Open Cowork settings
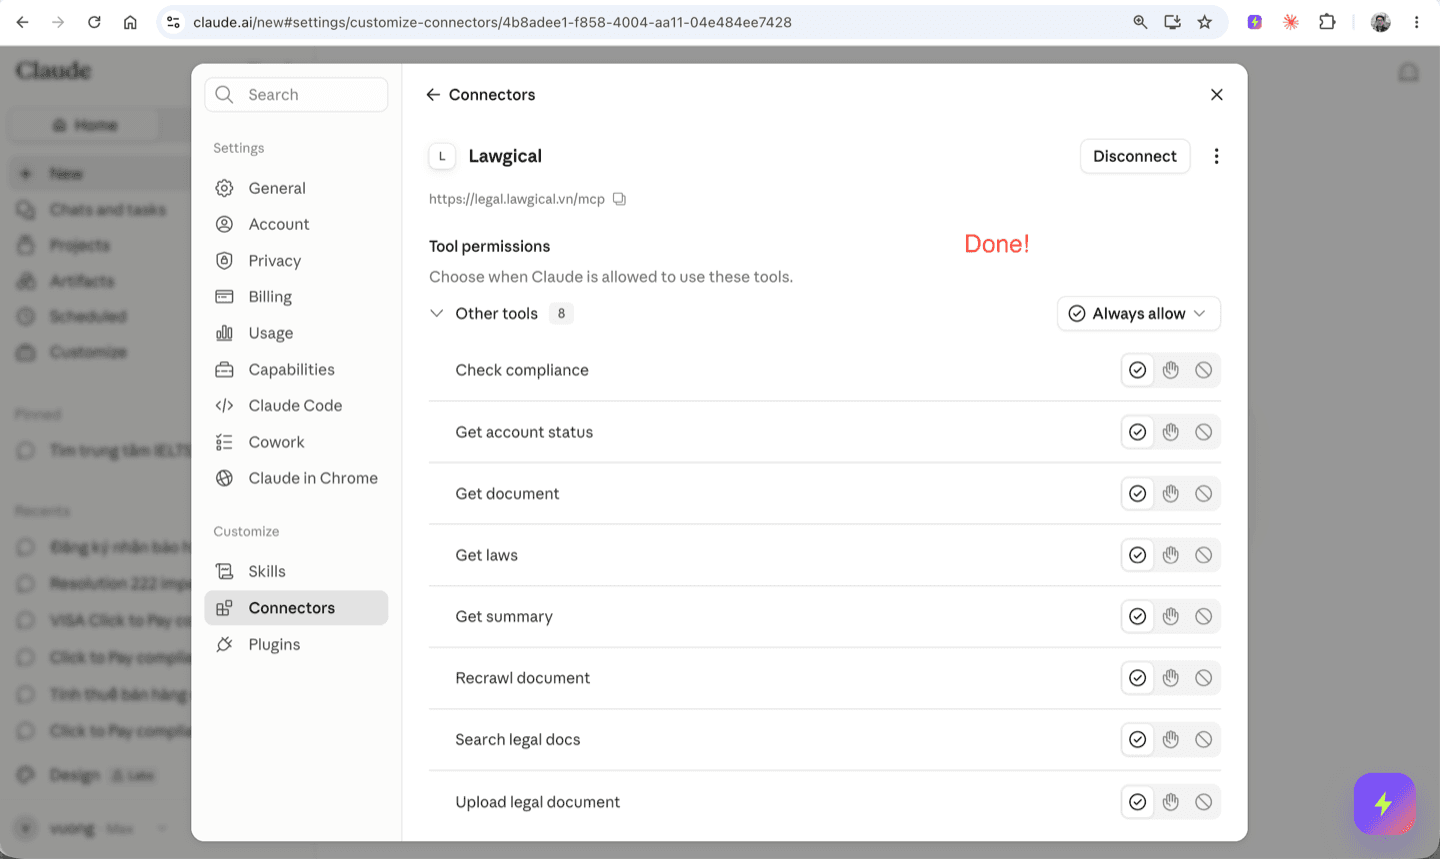The height and width of the screenshot is (859, 1440). [x=296, y=442]
